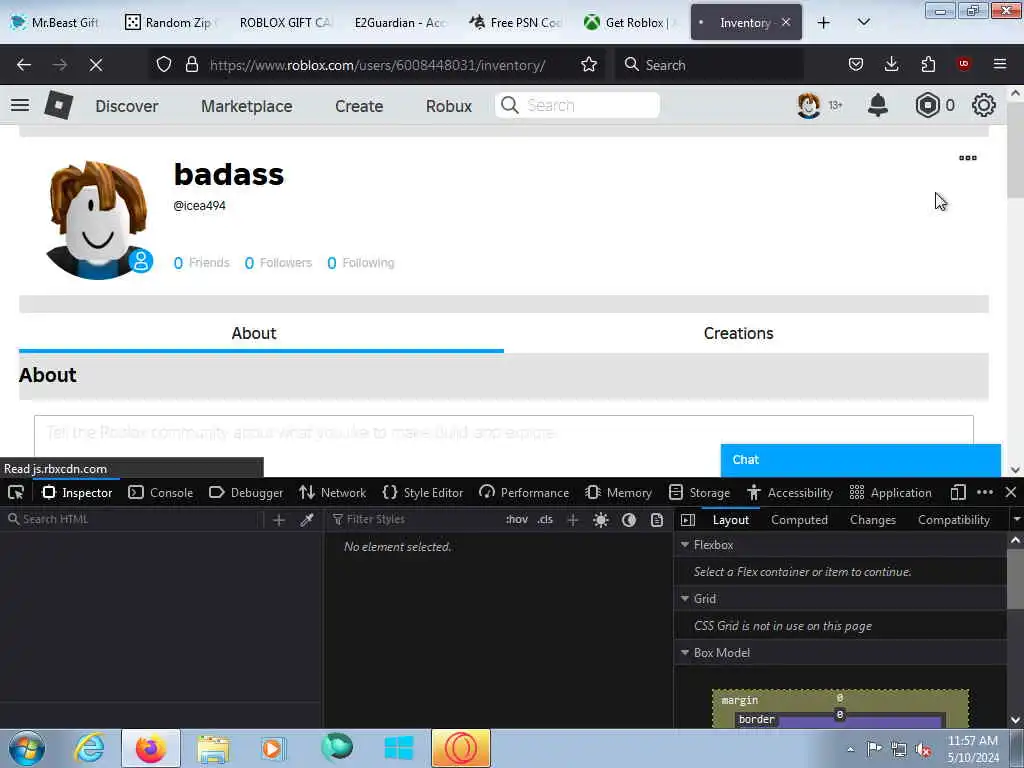Open the Discover link

click(127, 106)
